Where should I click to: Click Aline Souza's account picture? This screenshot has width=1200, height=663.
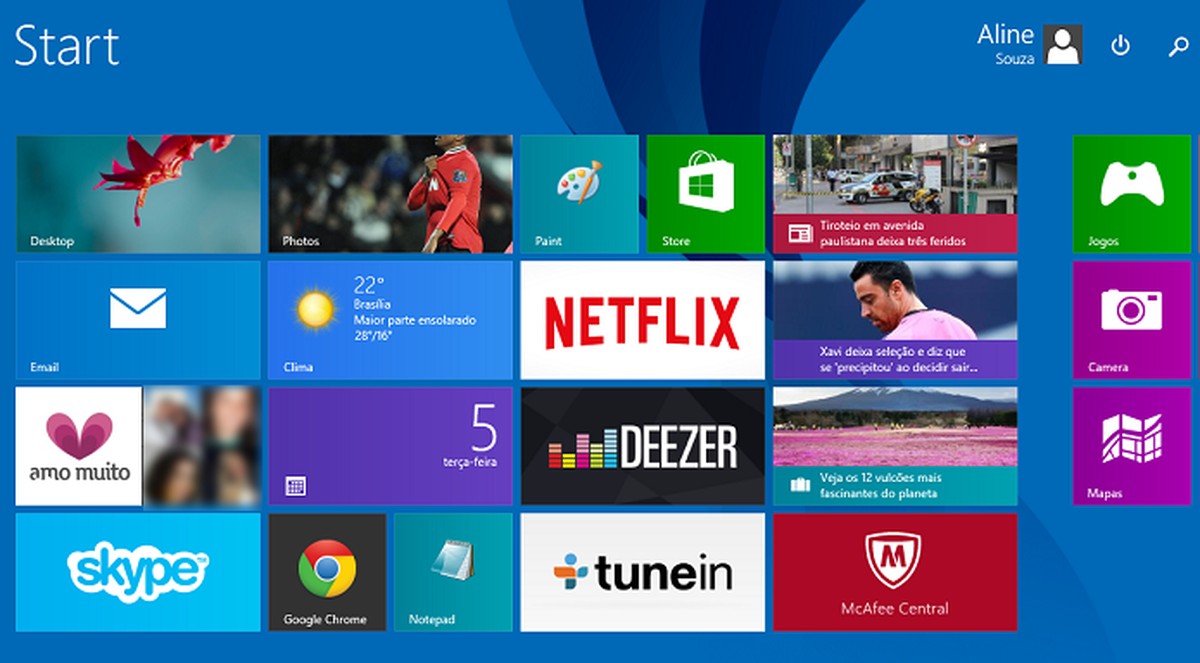tap(1063, 44)
